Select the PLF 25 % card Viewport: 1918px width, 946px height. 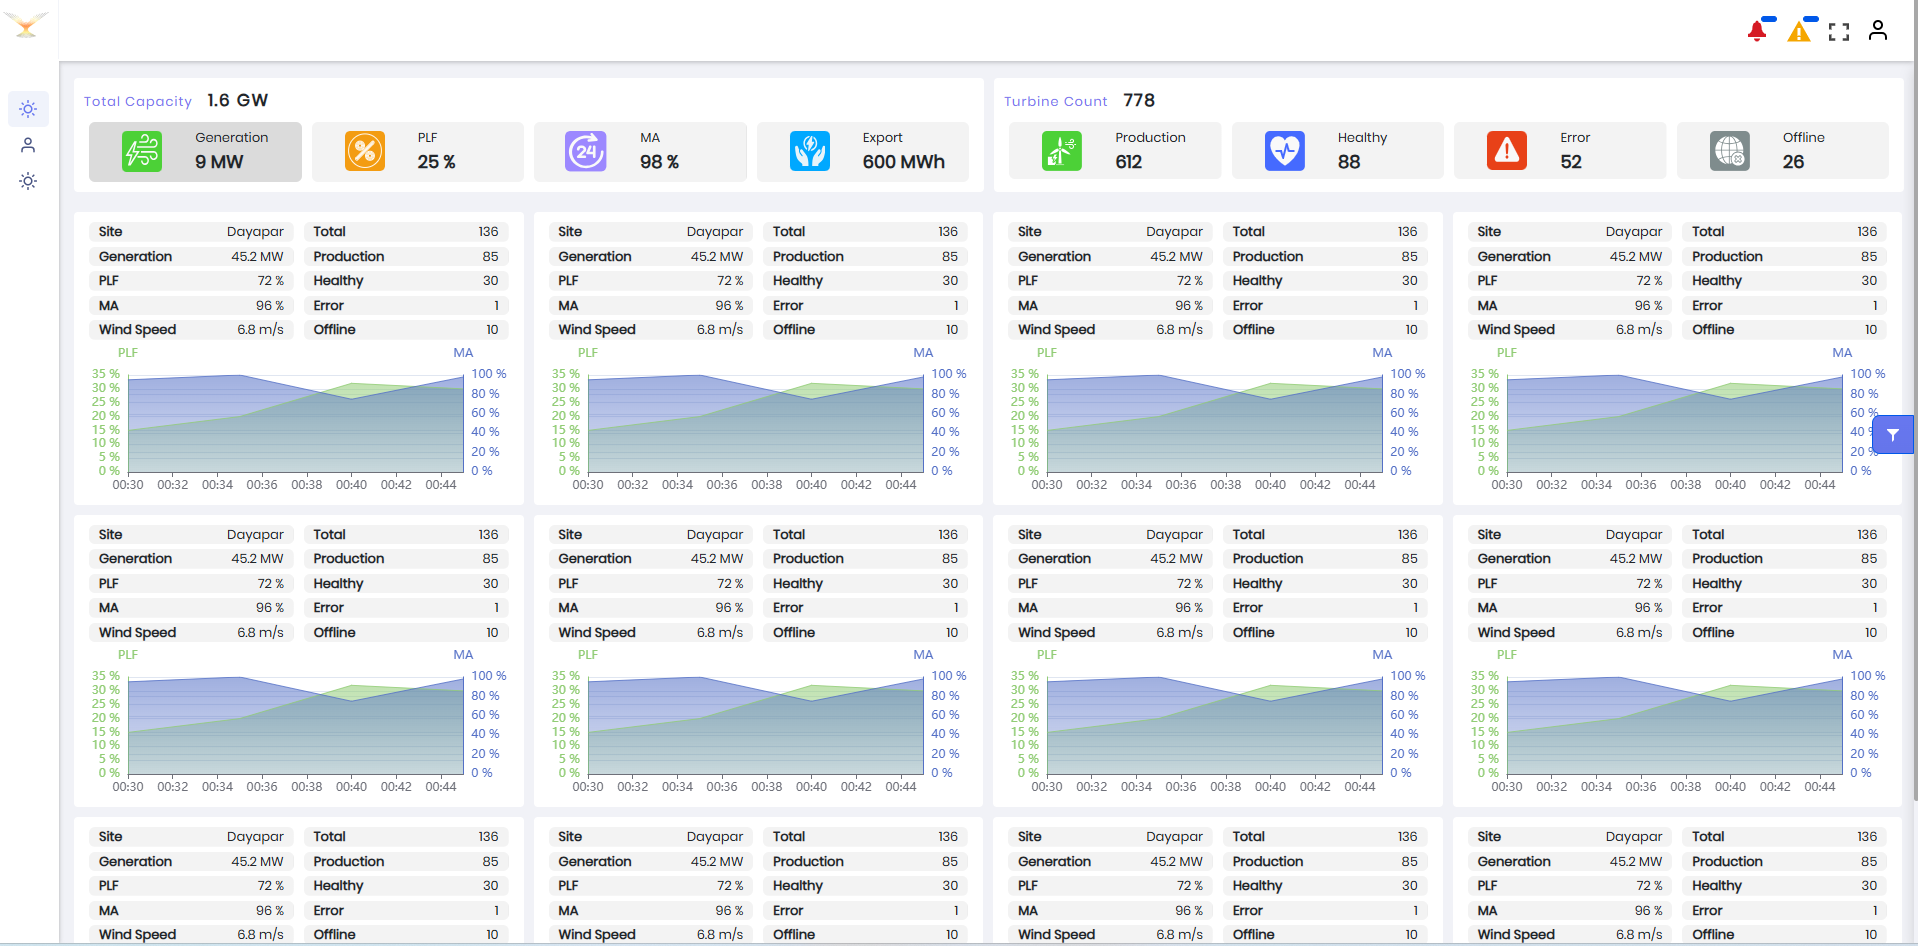coord(418,152)
